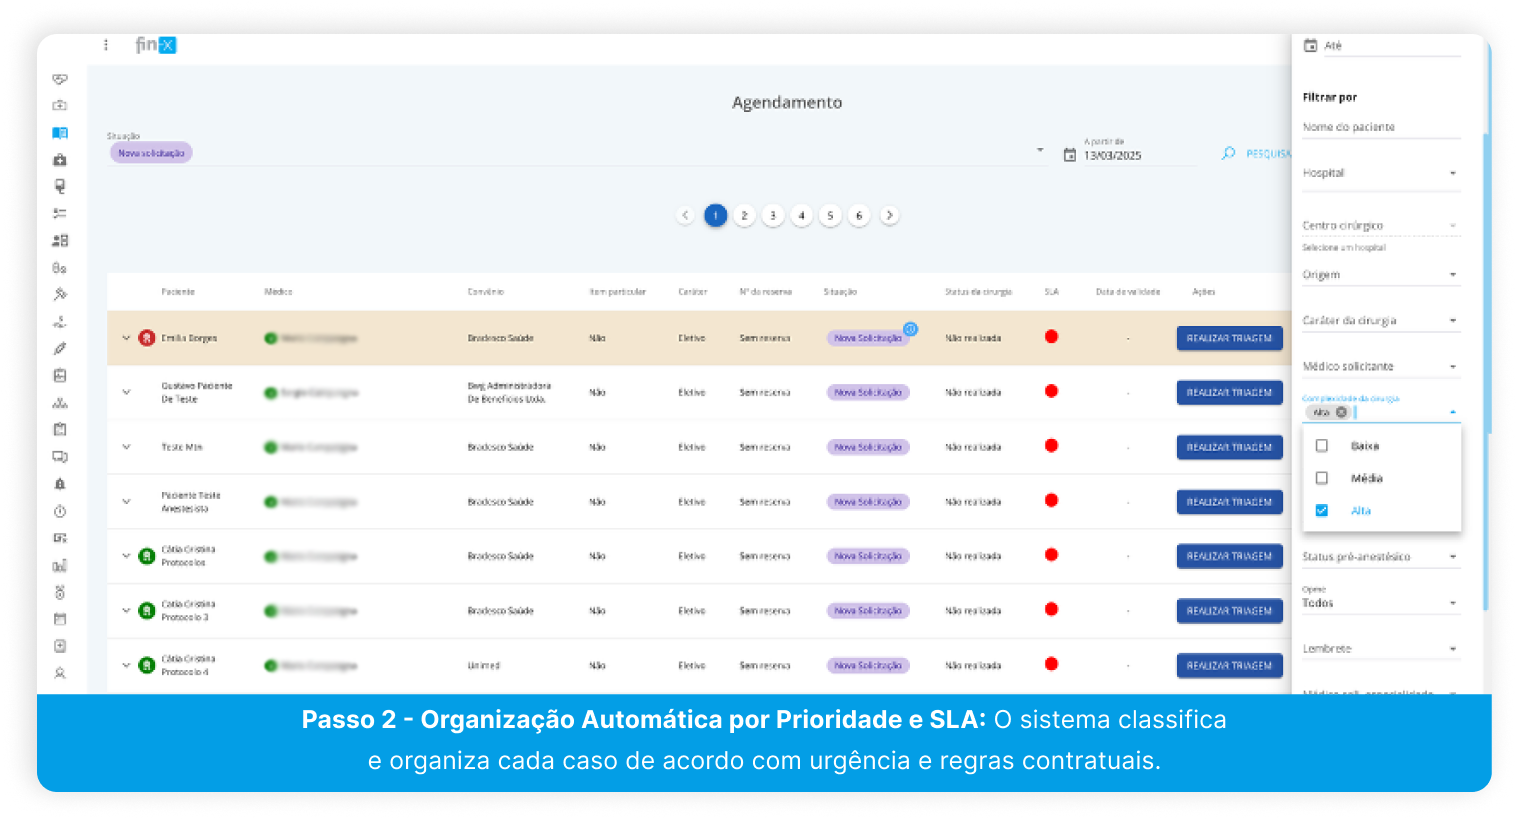Check the Média complexity option
Screen dimensions: 1517x820
pos(1322,478)
